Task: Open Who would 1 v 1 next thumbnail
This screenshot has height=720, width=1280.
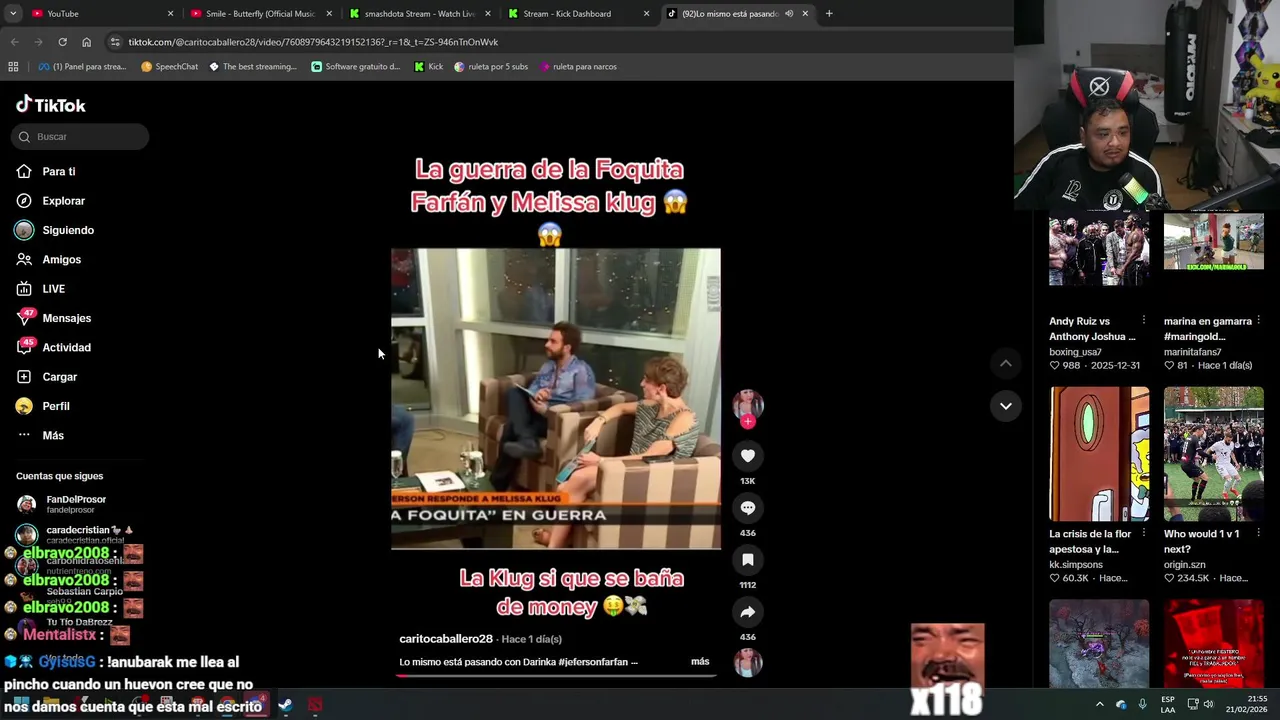Action: coord(1213,454)
